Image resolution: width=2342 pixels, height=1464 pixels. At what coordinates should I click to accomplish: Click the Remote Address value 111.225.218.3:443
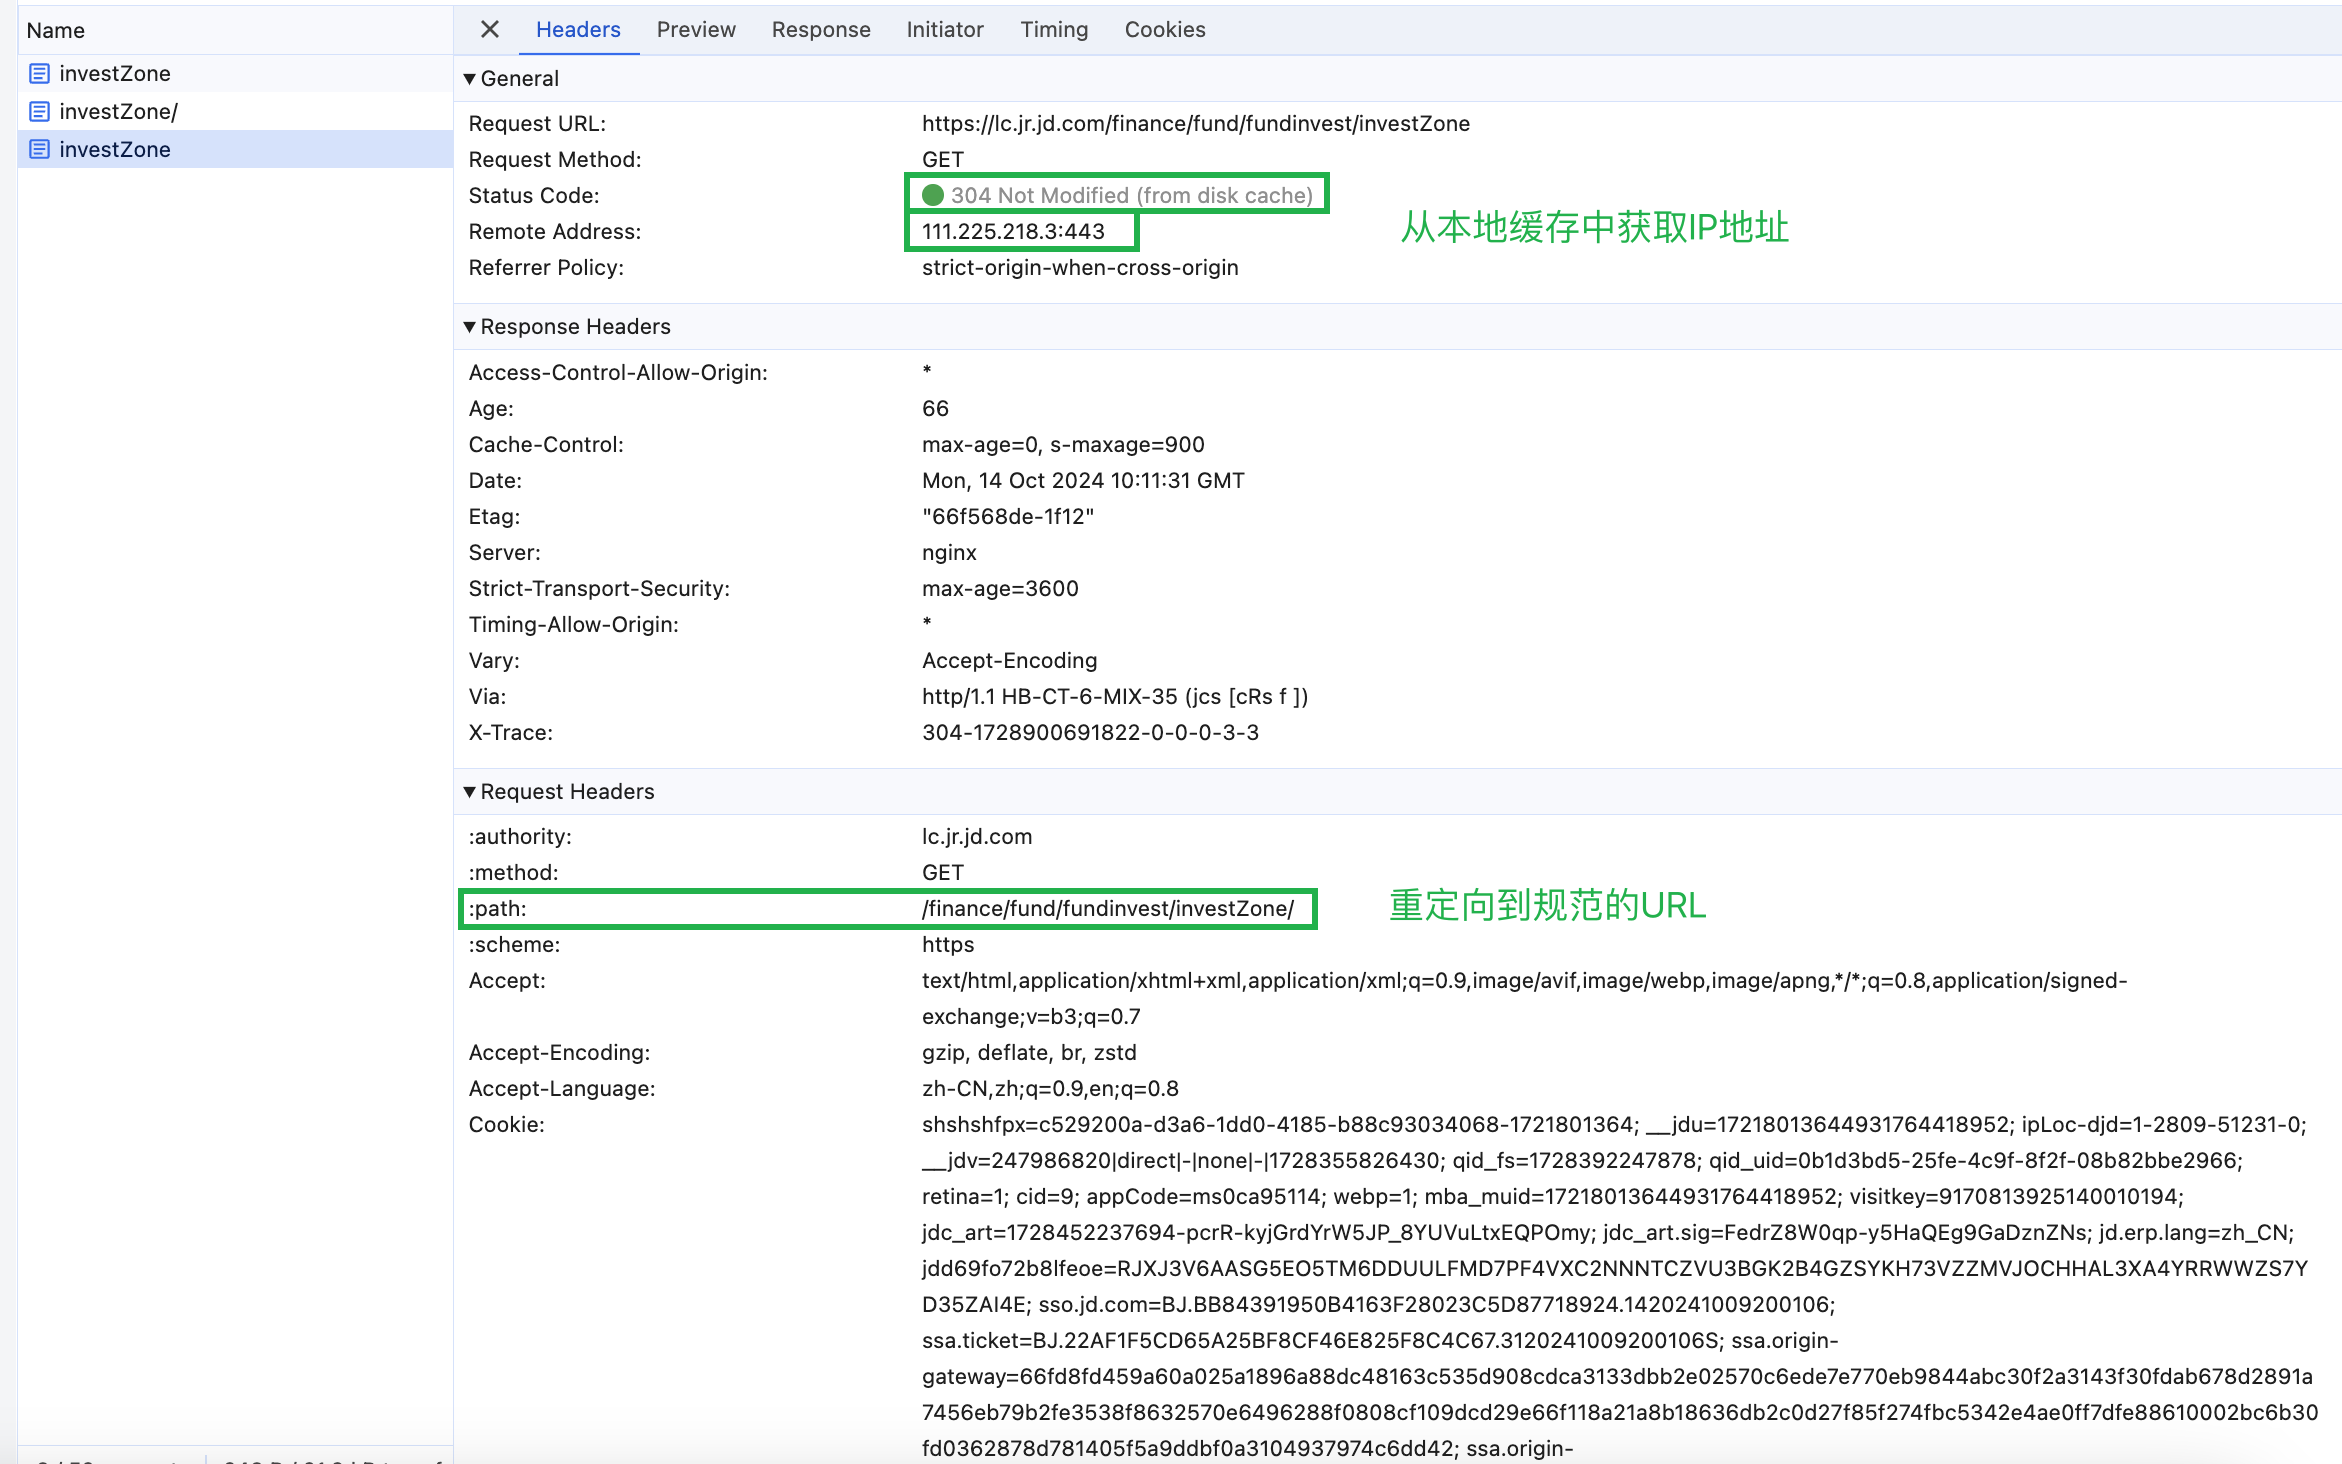pyautogui.click(x=1013, y=231)
